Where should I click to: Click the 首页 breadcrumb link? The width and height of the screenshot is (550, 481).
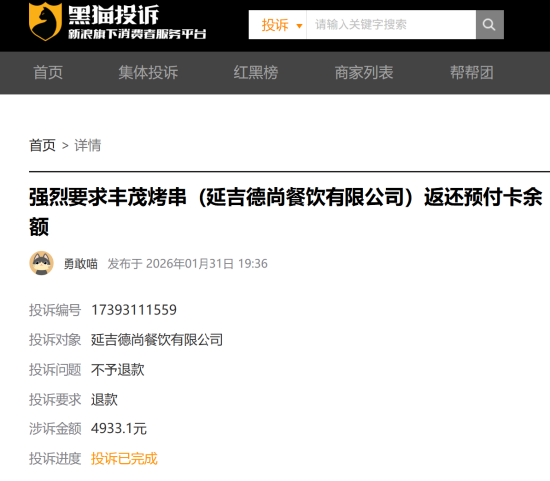coord(42,145)
